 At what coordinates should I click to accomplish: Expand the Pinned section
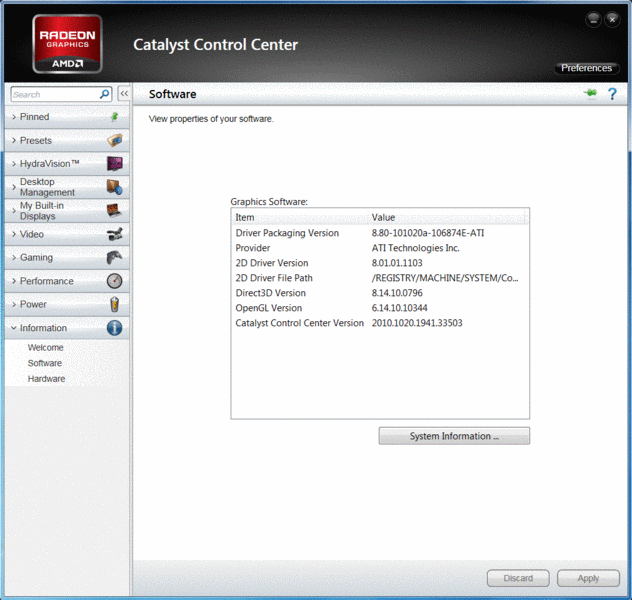[x=67, y=117]
